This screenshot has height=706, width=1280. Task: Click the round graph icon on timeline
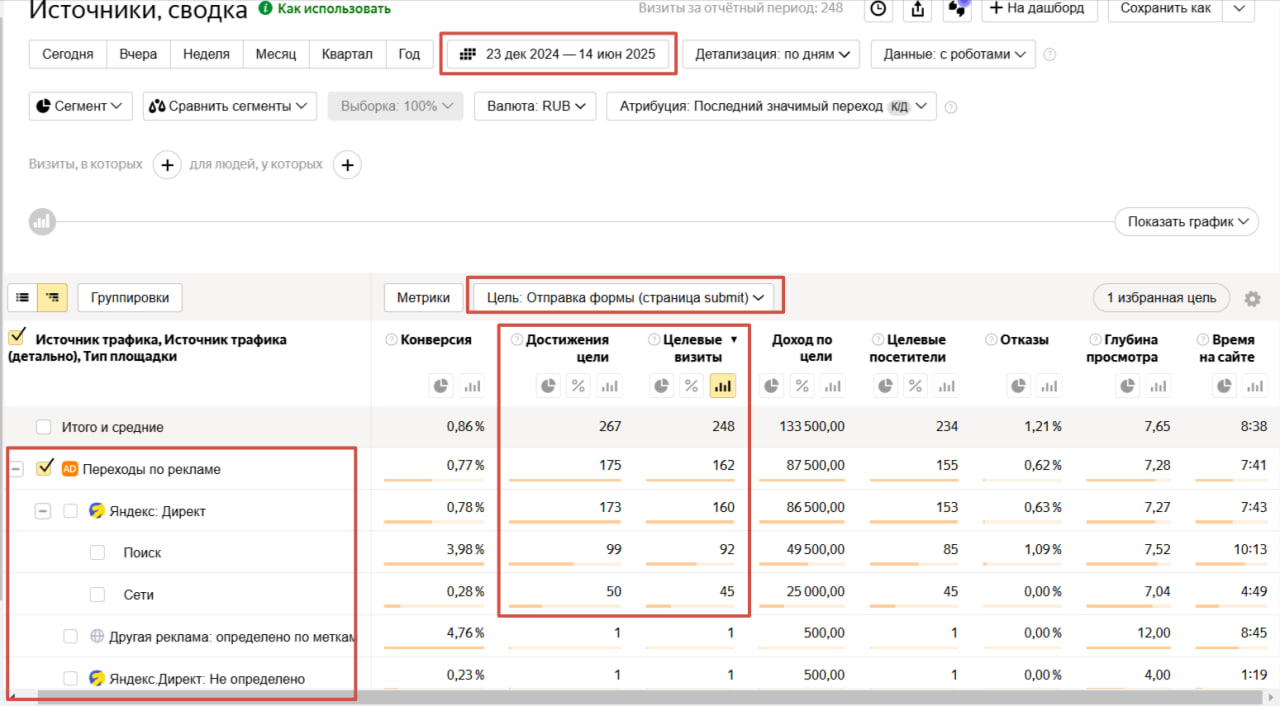pos(42,222)
